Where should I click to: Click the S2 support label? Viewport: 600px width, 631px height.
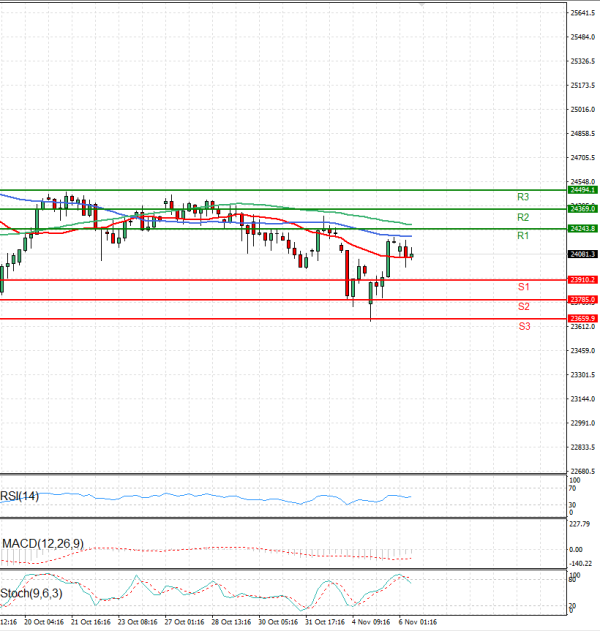[x=523, y=306]
